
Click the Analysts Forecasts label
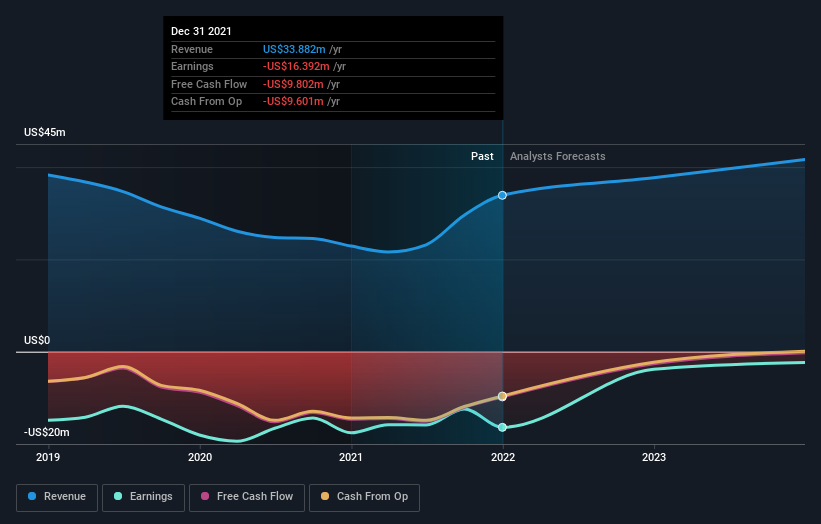click(558, 156)
